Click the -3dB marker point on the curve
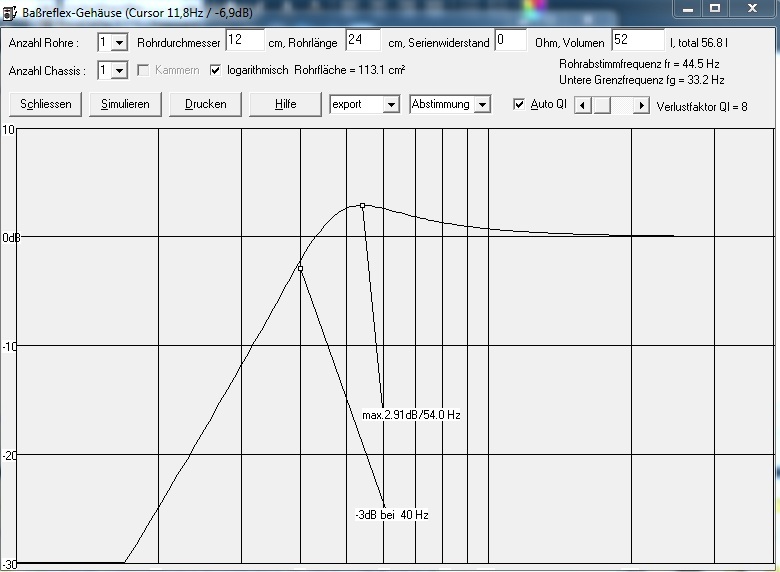780x572 pixels. (300, 269)
